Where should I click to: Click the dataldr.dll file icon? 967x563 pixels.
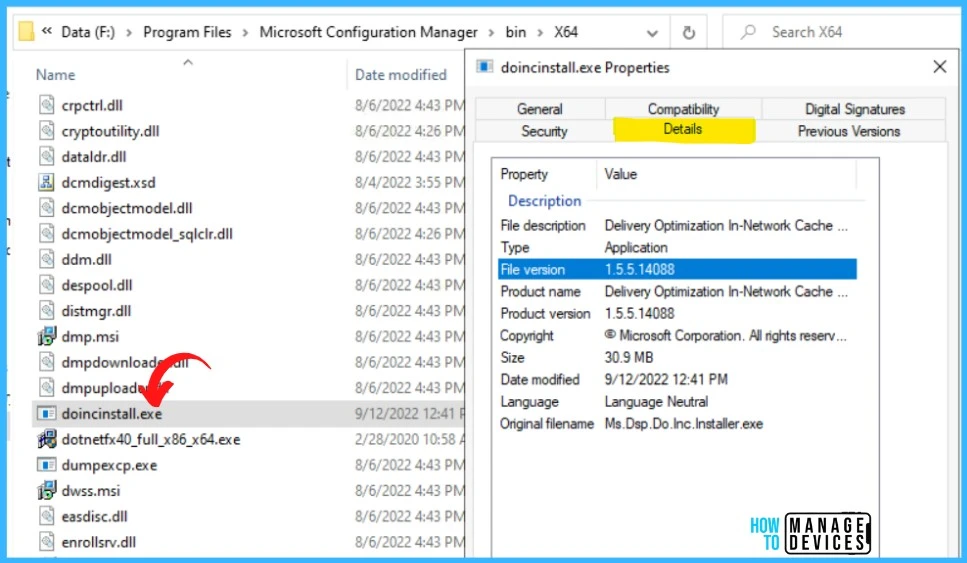(x=47, y=157)
